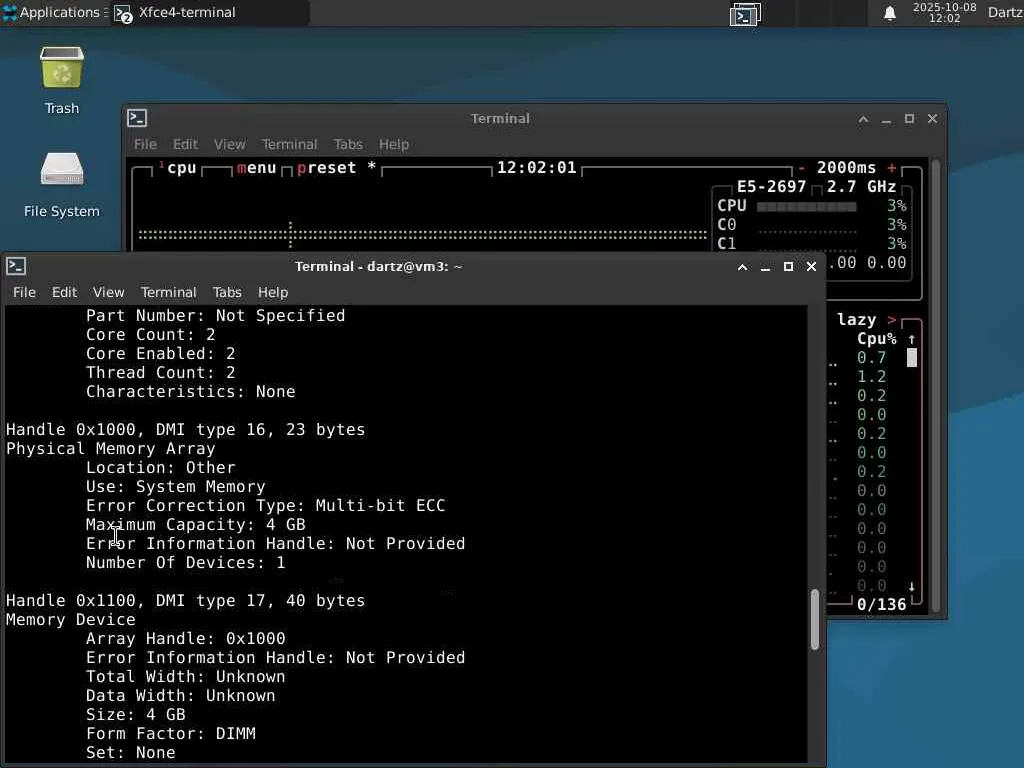
Task: Click the front terminal vertical scrollbar handle
Action: click(814, 619)
